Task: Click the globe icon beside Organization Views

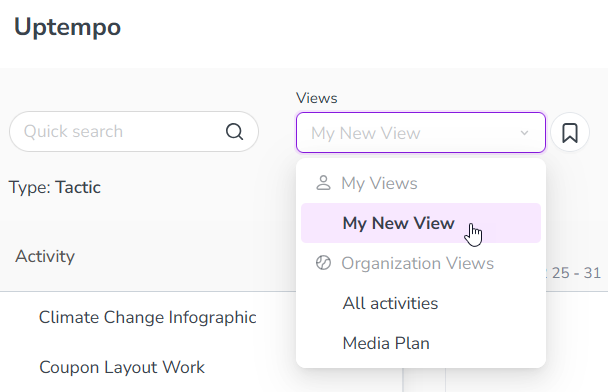Action: (323, 263)
